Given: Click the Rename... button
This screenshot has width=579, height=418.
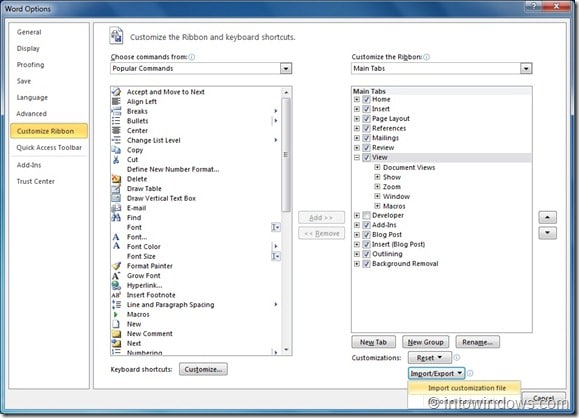Looking at the screenshot, I should 477,342.
